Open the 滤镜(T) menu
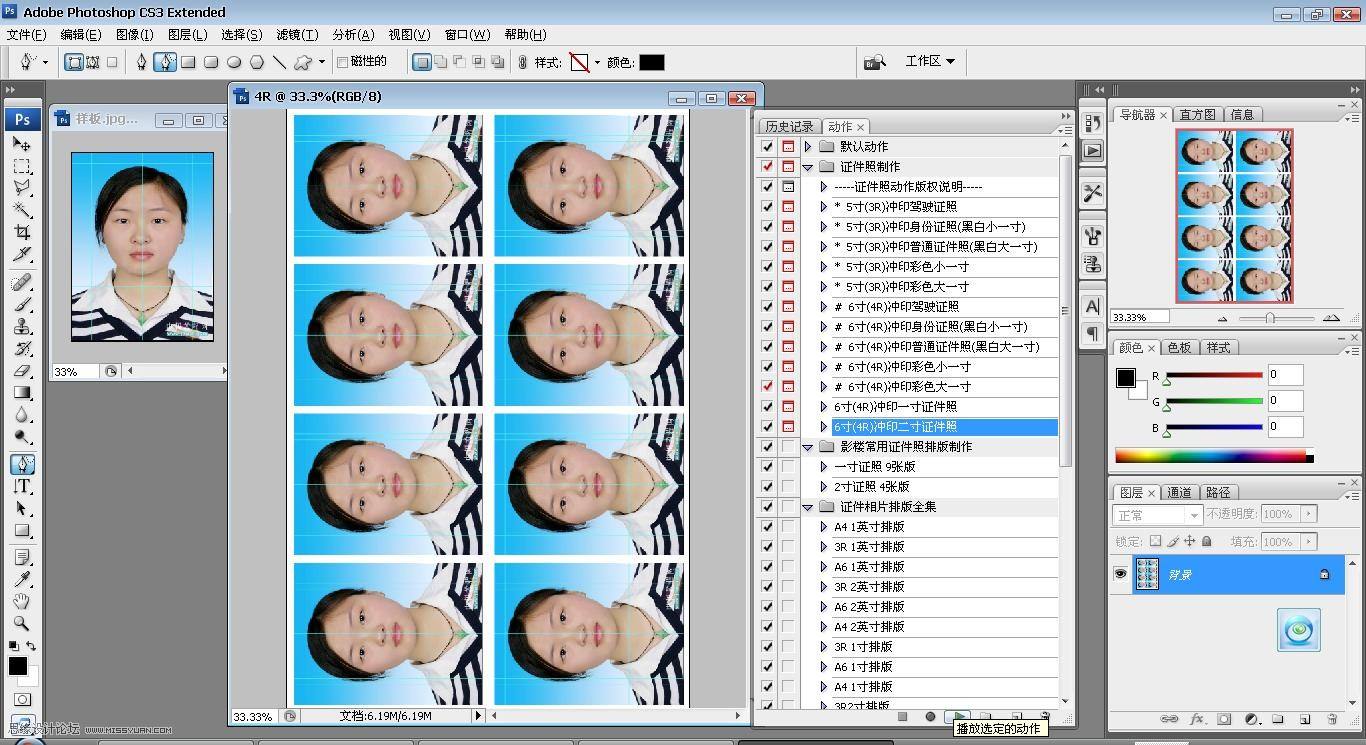The image size is (1366, 745). tap(296, 34)
